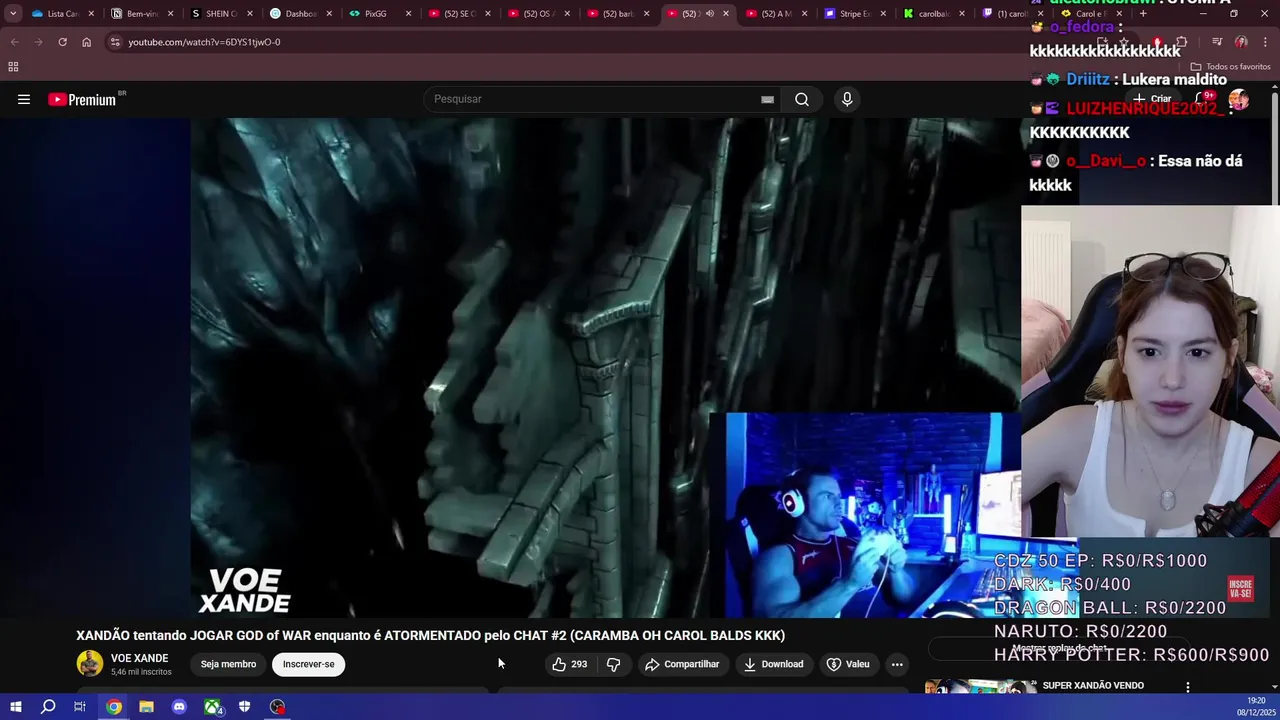The width and height of the screenshot is (1280, 720).
Task: Click the youtube.com address bar URL
Action: 204,42
